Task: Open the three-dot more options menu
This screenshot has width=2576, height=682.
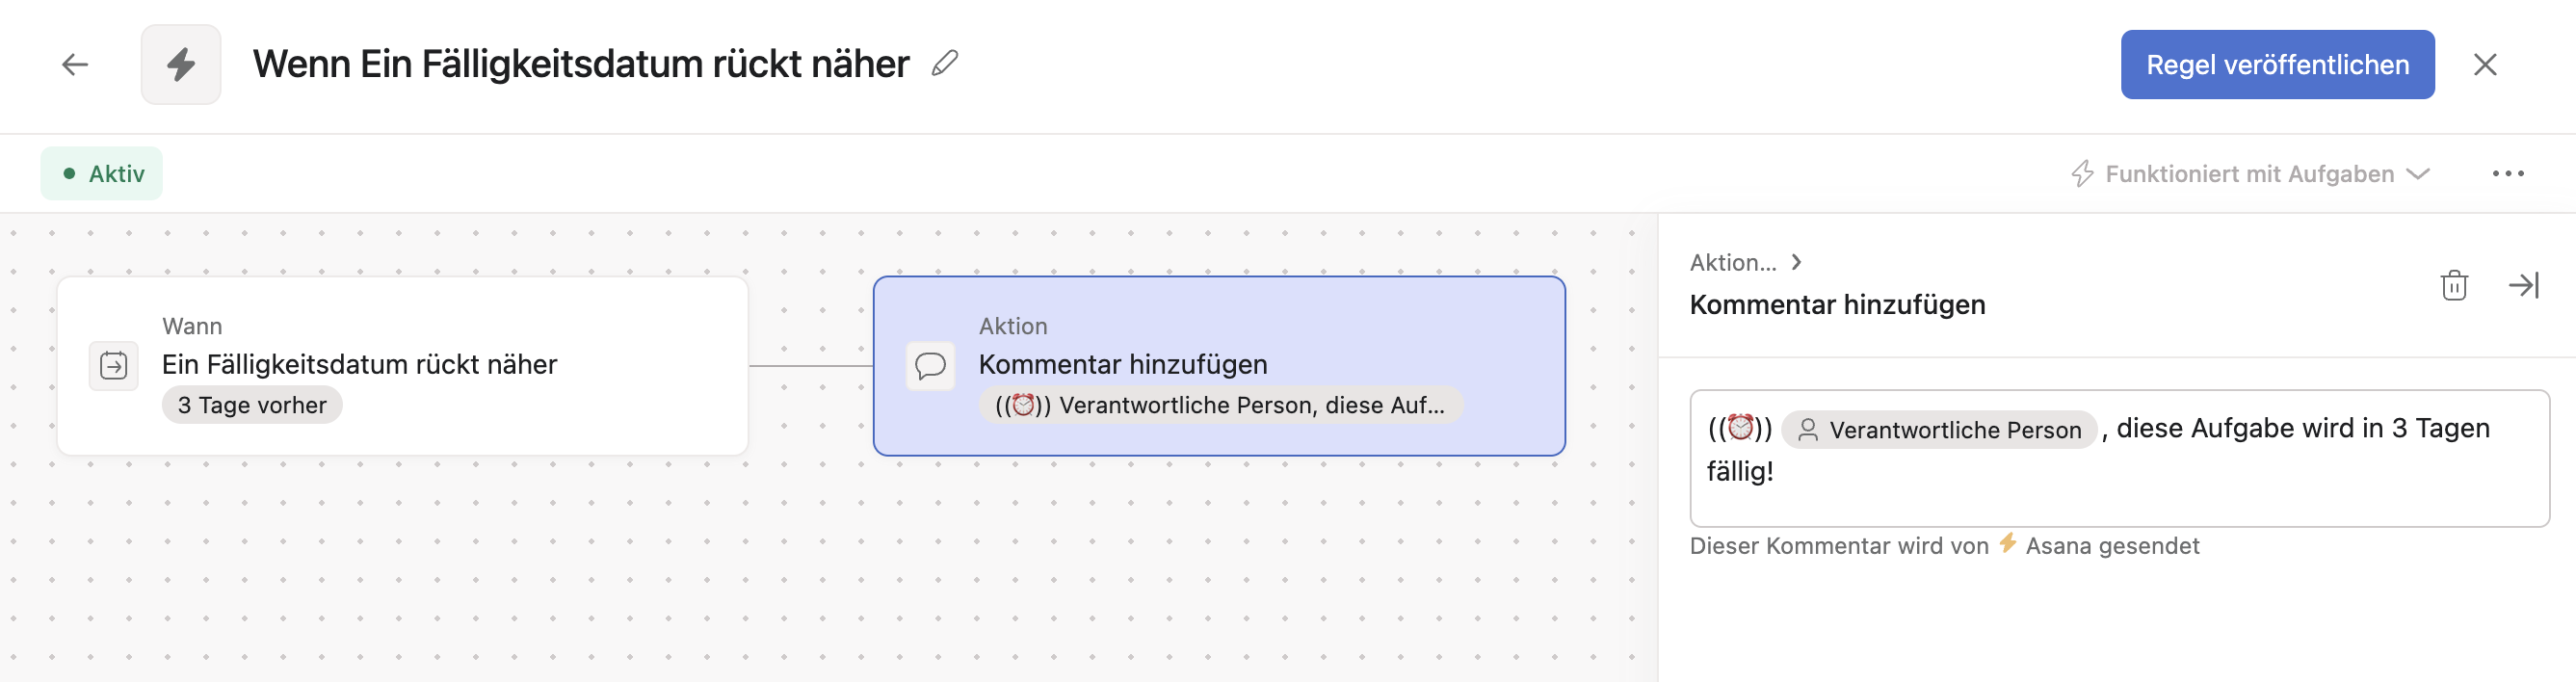Action: tap(2508, 174)
